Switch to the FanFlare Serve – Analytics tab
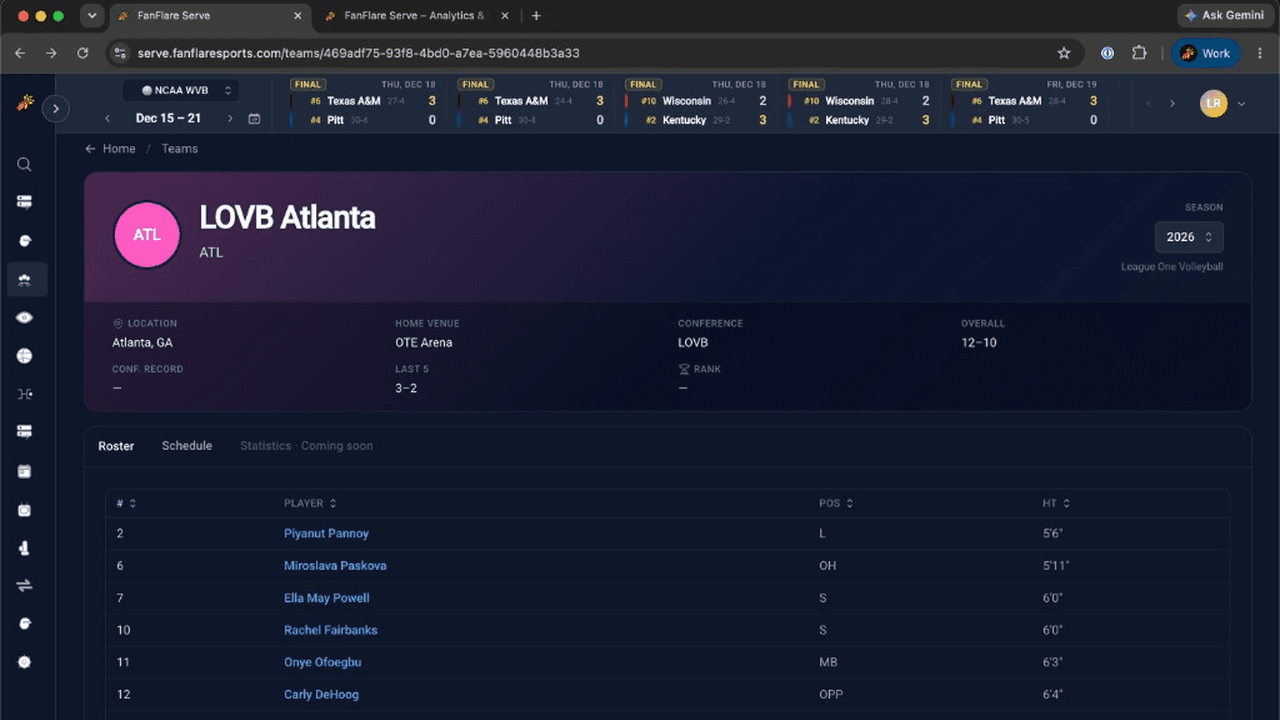 (414, 16)
